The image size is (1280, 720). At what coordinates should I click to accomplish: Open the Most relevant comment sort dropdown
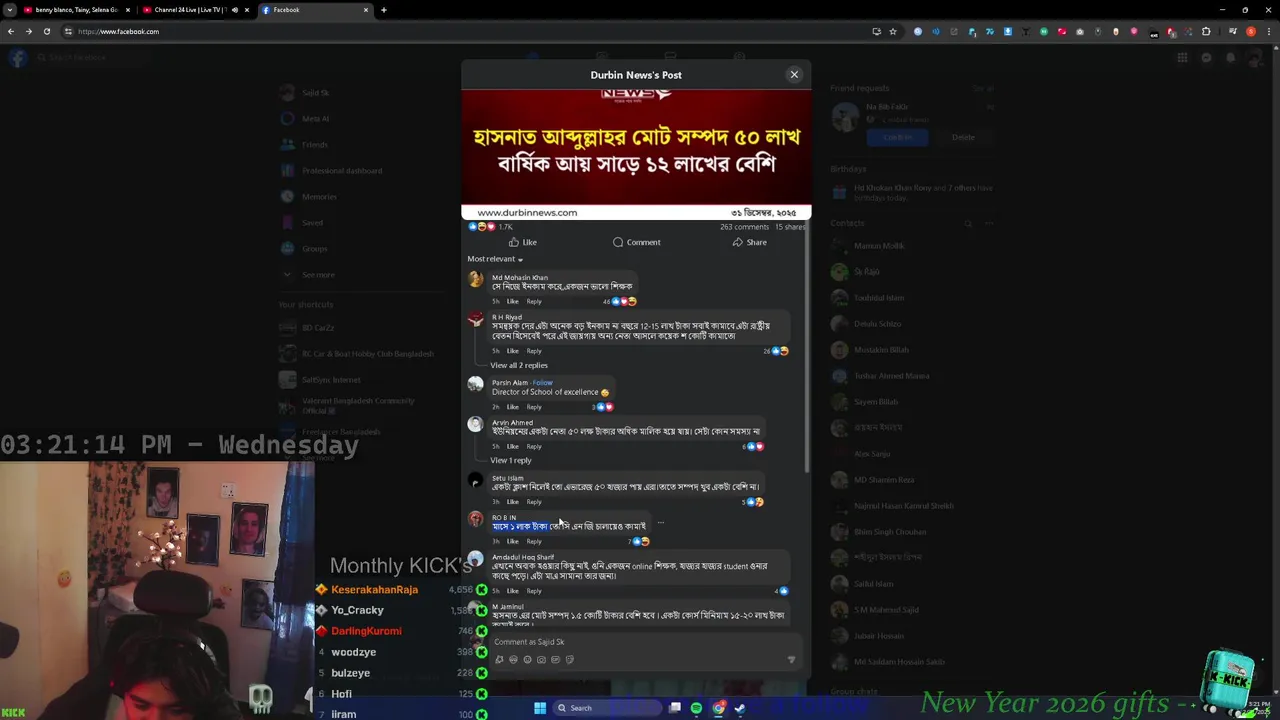click(x=495, y=259)
